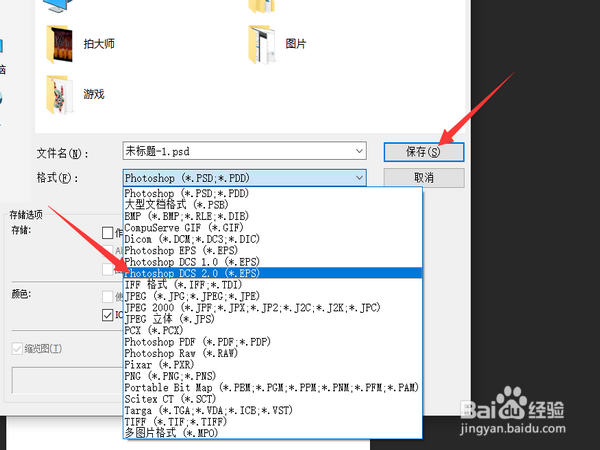Viewport: 600px width, 450px height.
Task: Collapse the 格式 format dropdown
Action: [359, 178]
